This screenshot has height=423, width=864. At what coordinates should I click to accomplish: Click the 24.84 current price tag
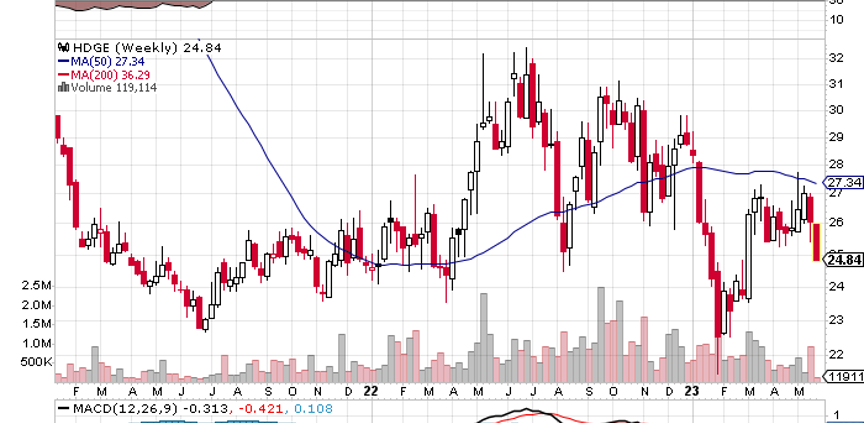click(845, 260)
